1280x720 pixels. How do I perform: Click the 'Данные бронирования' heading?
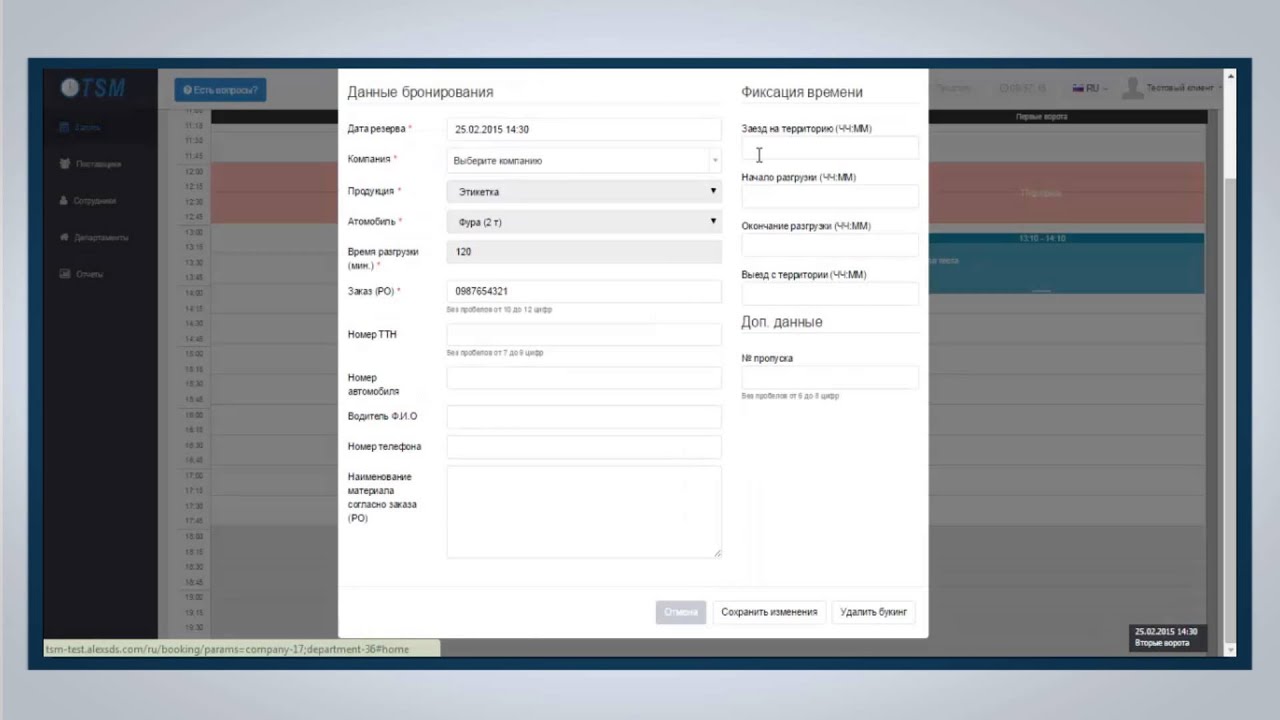point(420,92)
